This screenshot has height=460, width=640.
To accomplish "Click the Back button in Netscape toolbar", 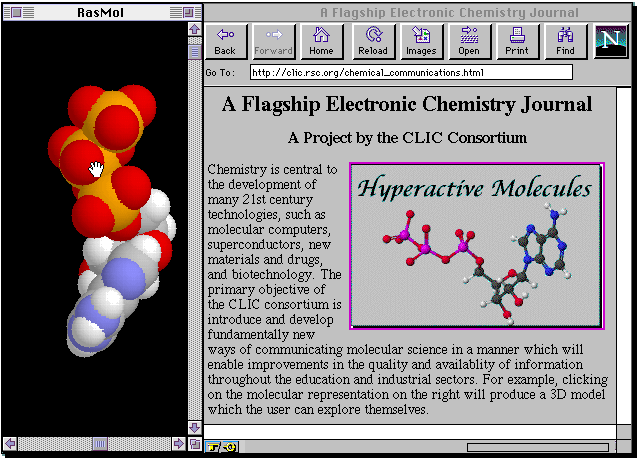I will 225,41.
